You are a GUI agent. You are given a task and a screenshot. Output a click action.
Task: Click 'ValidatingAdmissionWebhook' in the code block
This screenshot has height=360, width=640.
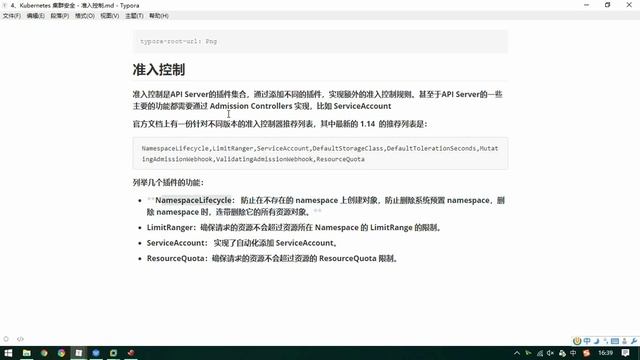click(x=264, y=159)
